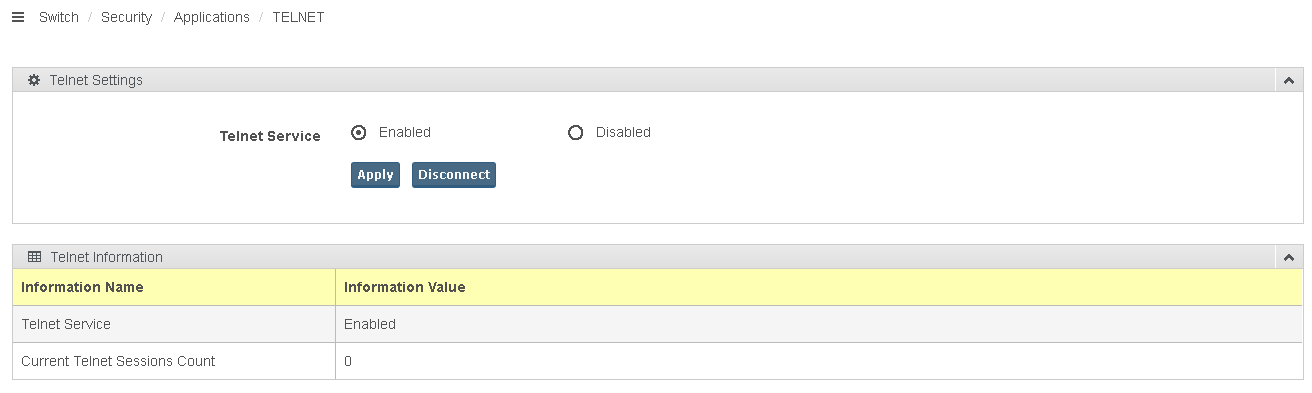Go to Security in the breadcrumb
The height and width of the screenshot is (393, 1312).
126,17
